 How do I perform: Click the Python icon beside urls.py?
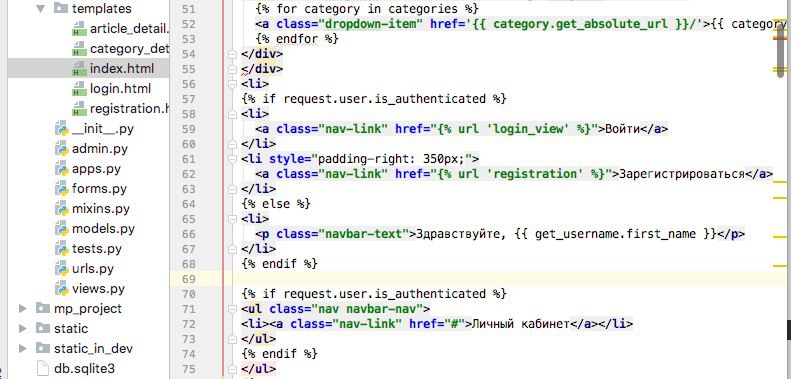(x=62, y=268)
